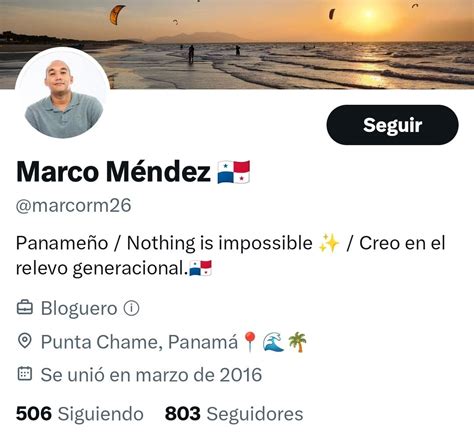Open the 803 Seguidores followers list
474x438 pixels.
[234, 414]
